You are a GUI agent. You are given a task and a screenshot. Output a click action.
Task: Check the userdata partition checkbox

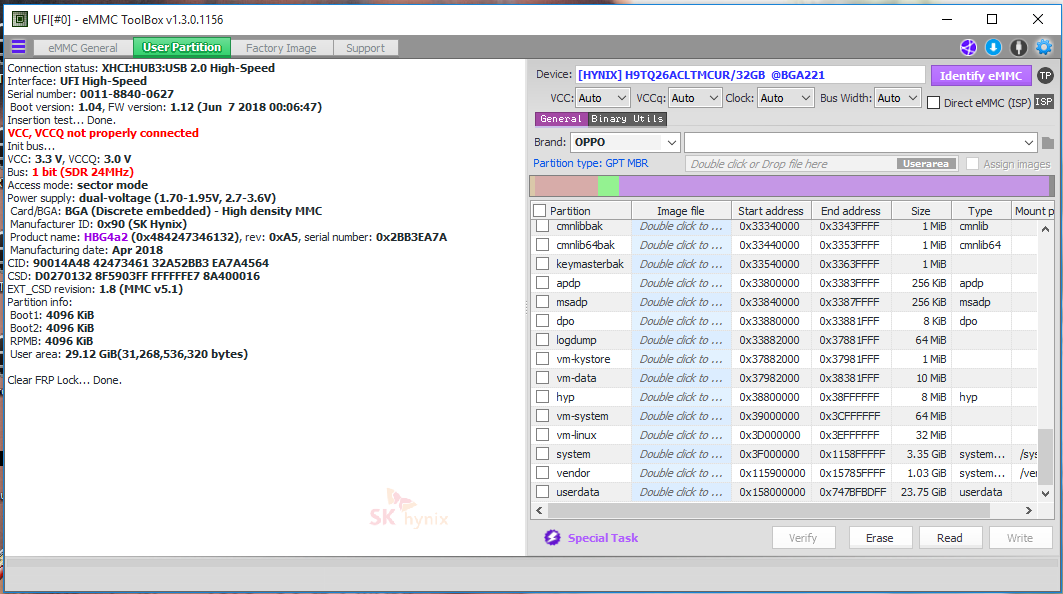542,492
